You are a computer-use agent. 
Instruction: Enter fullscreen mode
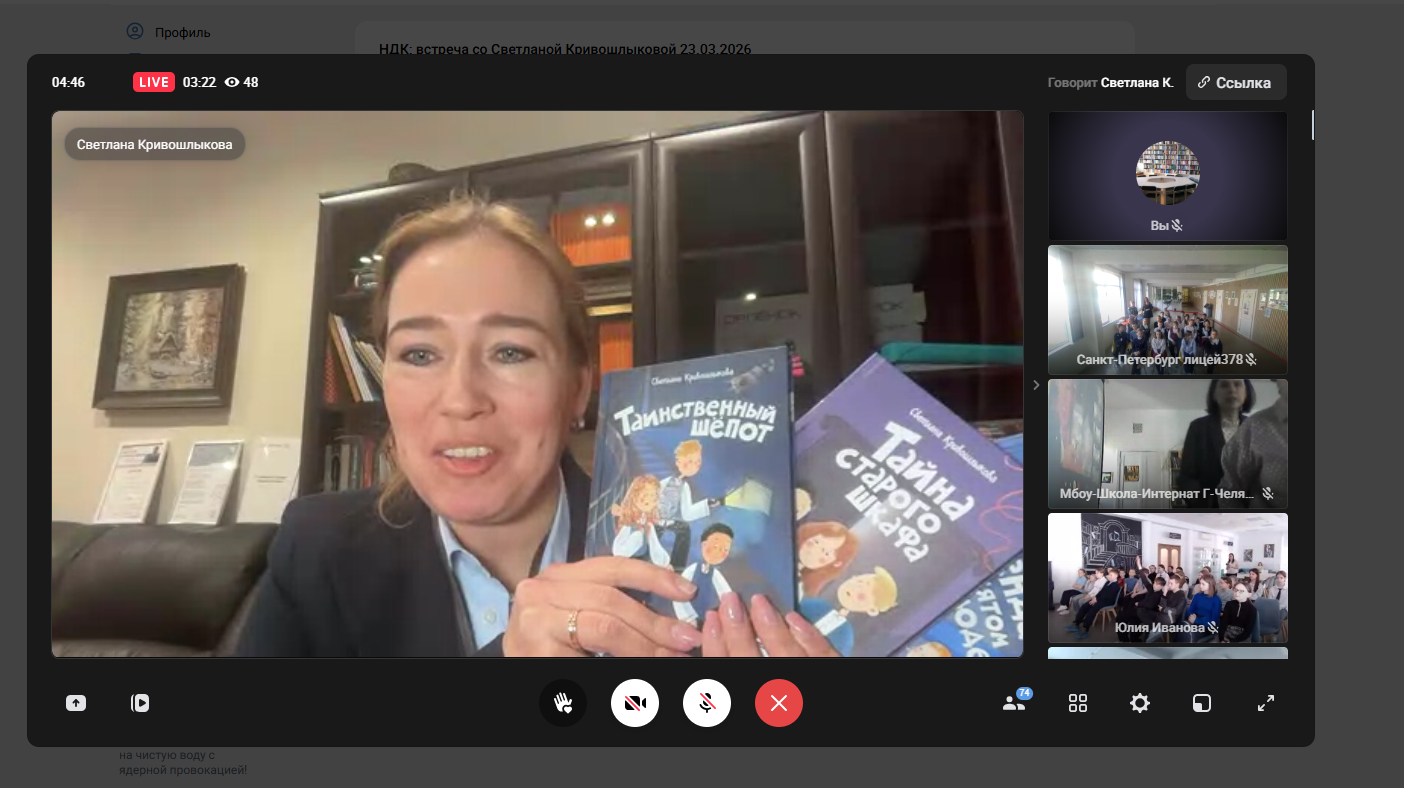coord(1266,703)
